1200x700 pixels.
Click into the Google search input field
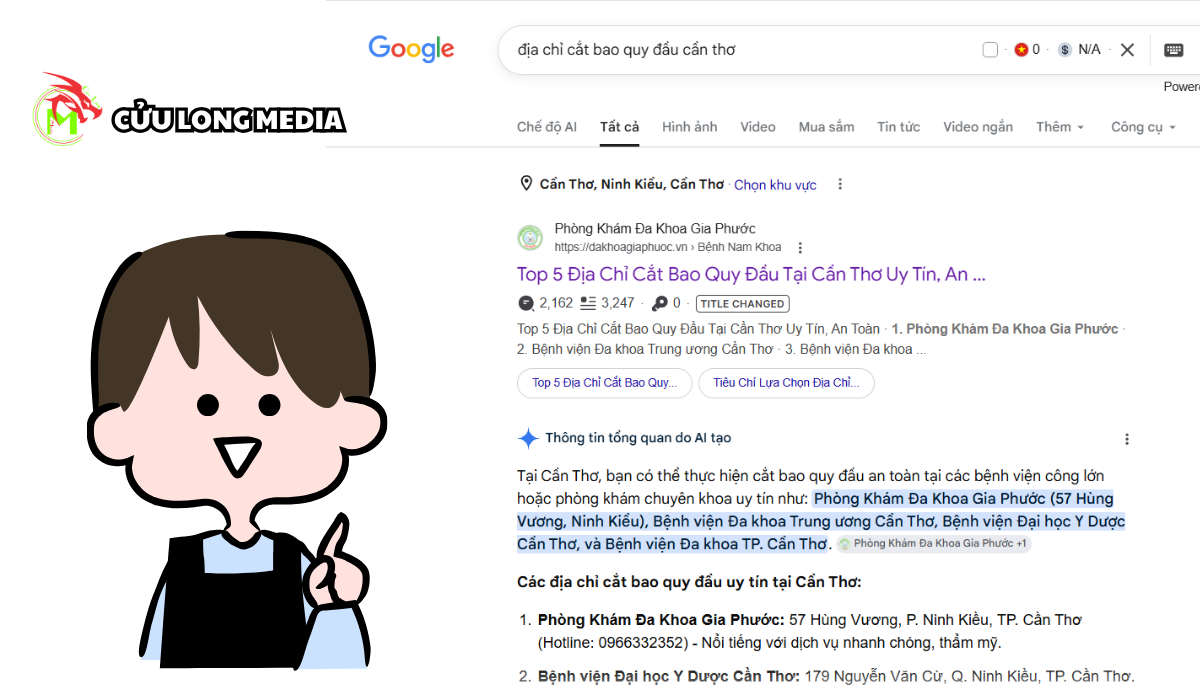pos(740,50)
